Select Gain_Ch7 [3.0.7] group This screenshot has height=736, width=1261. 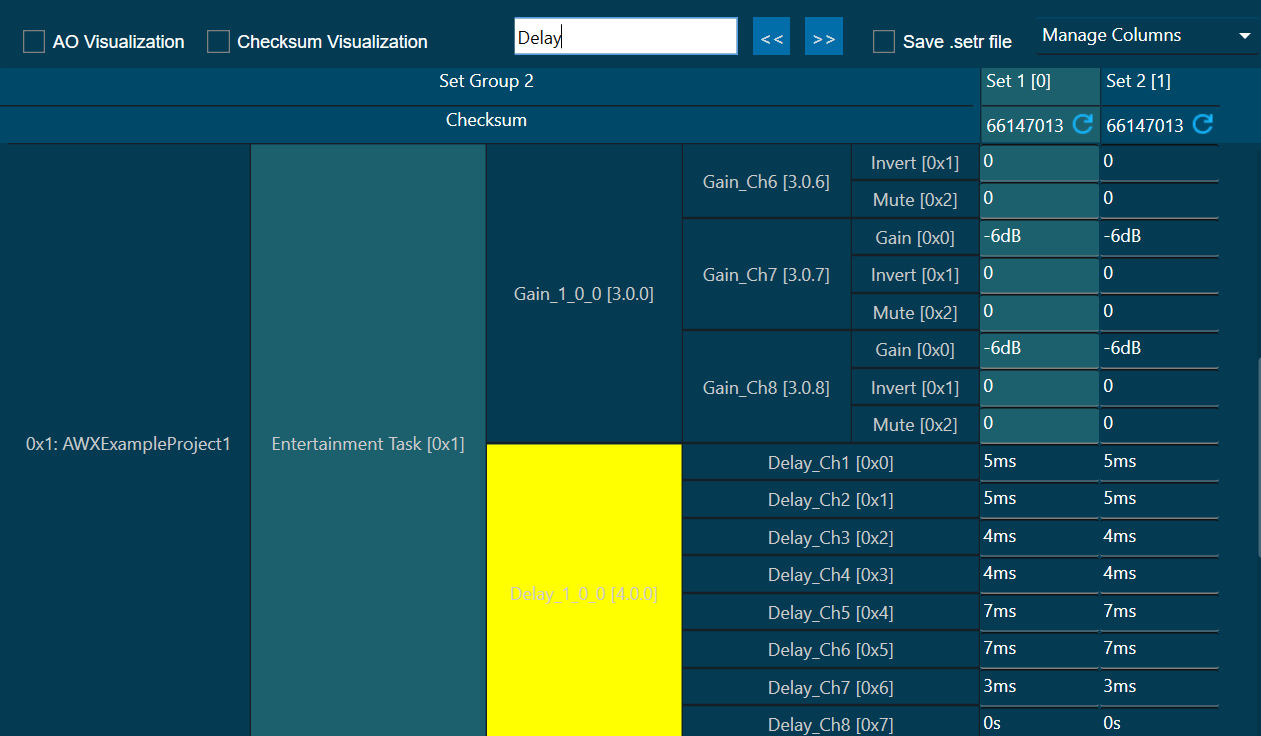tap(766, 275)
